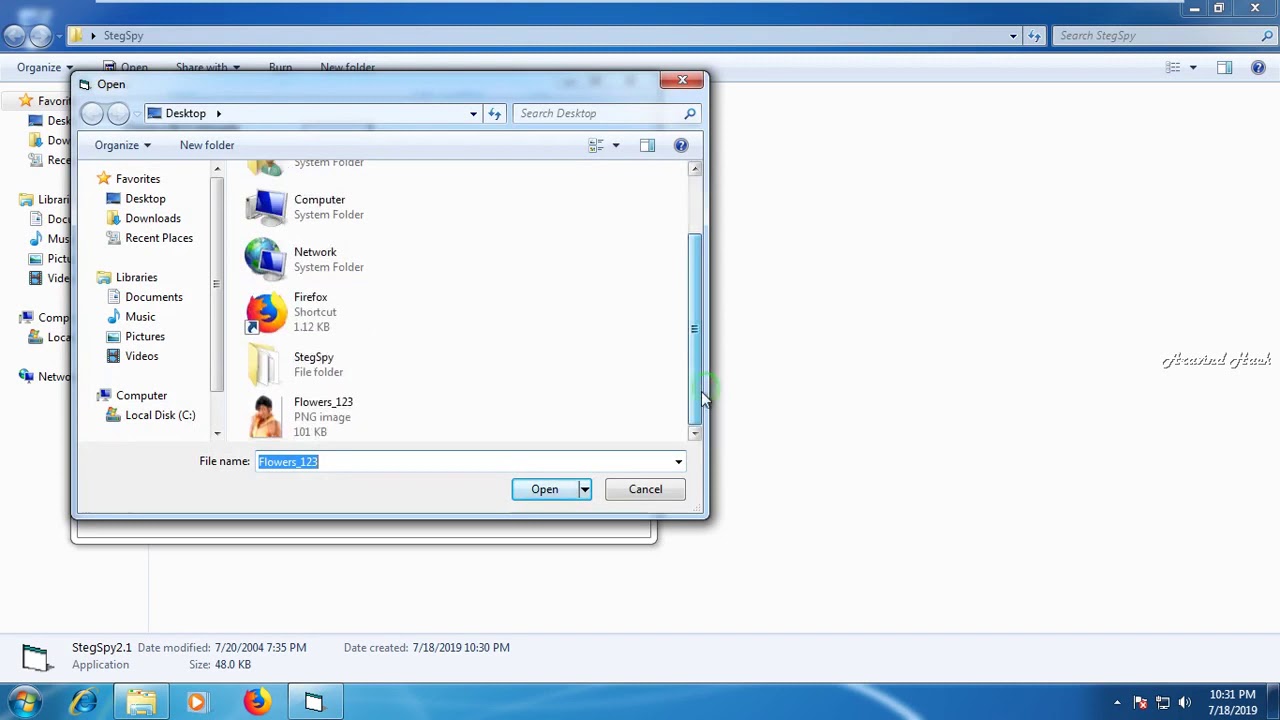
Task: Click the Cancel button
Action: (645, 489)
